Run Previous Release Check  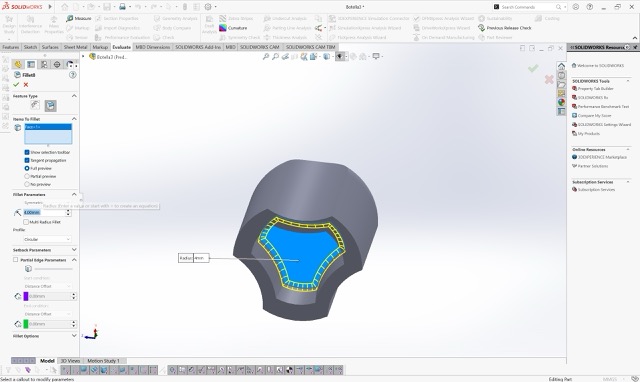coord(504,28)
